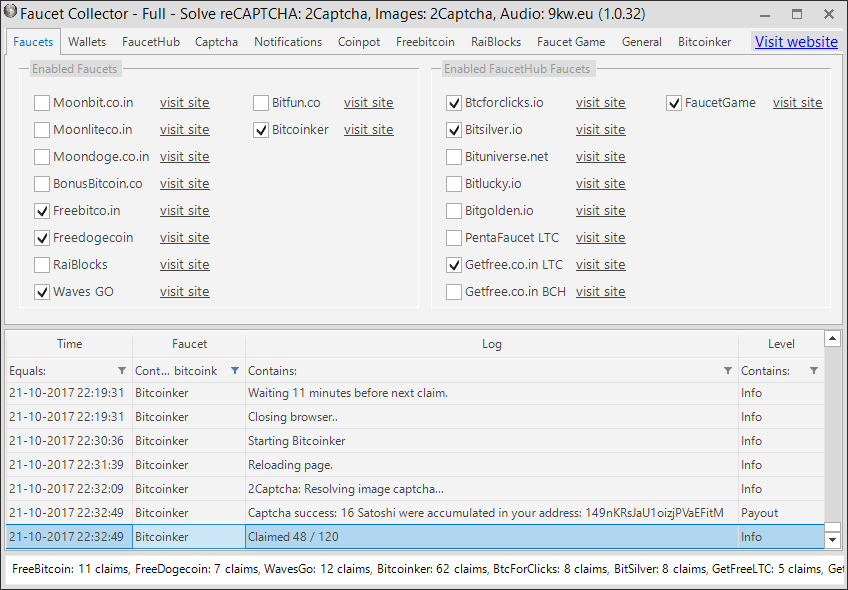The width and height of the screenshot is (848, 590).
Task: Open the Faucet column filter icon
Action: 235,370
